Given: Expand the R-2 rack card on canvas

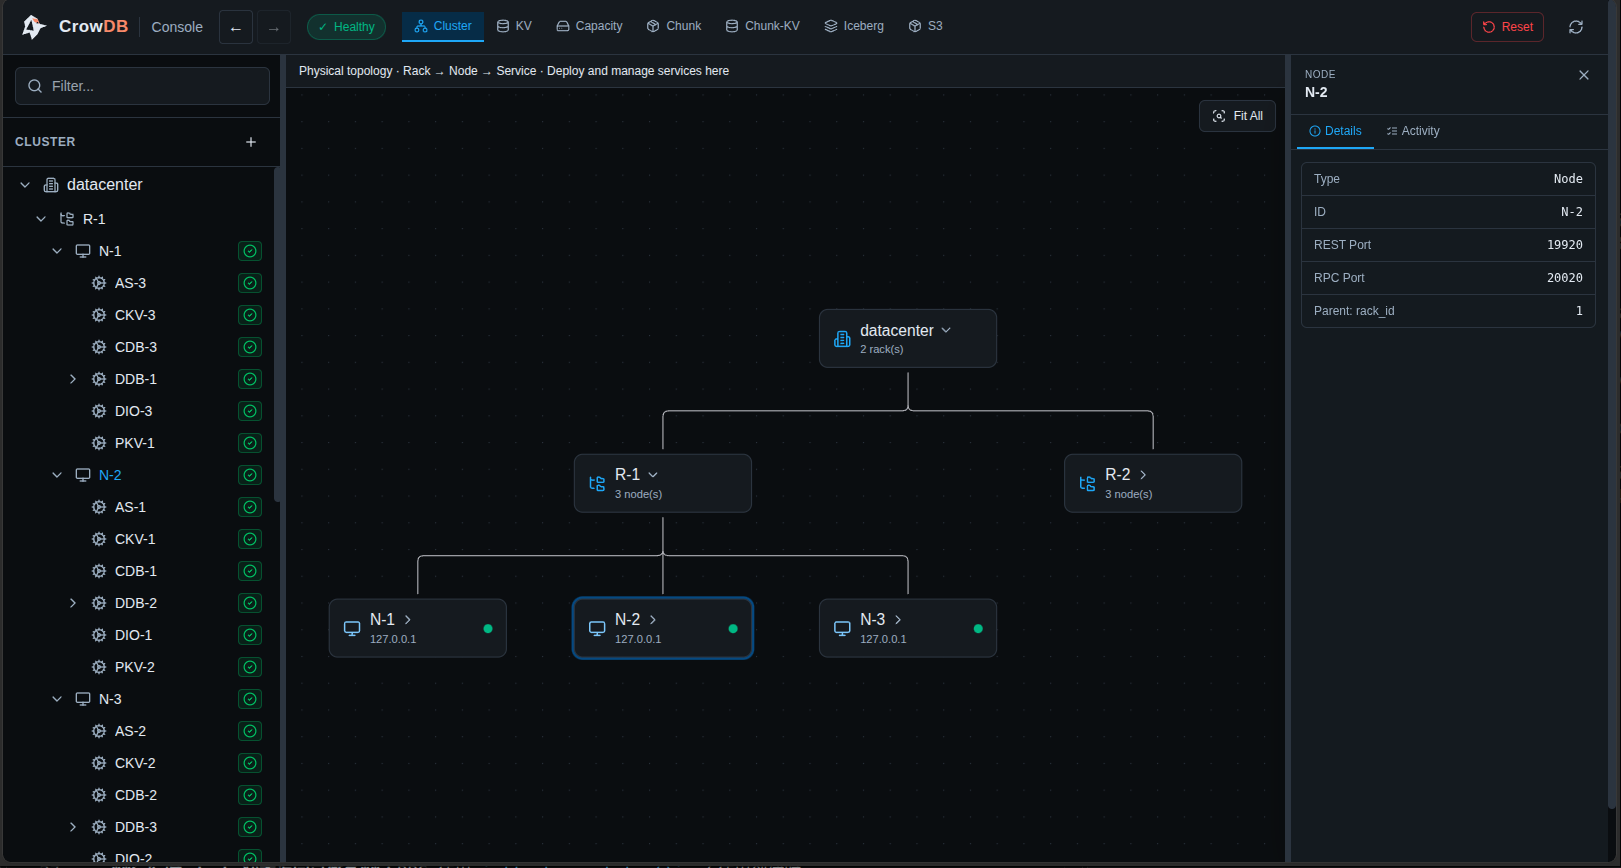Looking at the screenshot, I should [1143, 475].
